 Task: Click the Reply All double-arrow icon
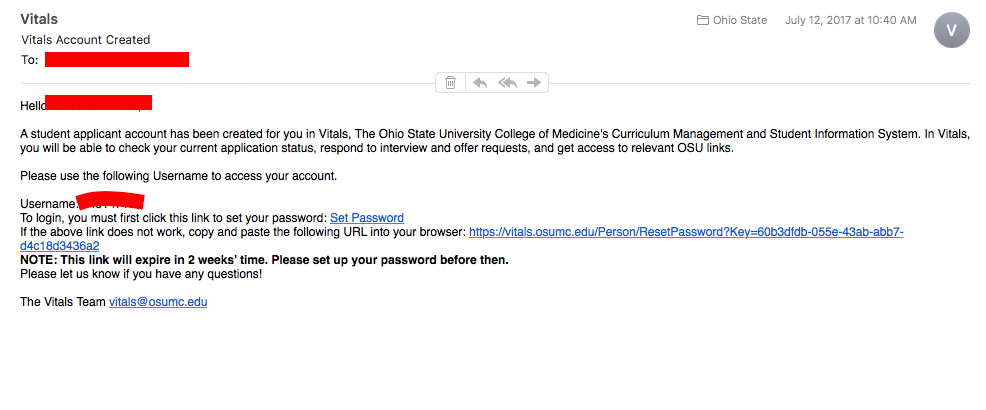coord(507,82)
